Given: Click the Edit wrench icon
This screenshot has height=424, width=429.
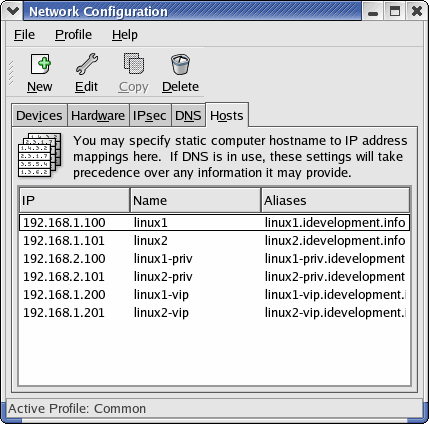Looking at the screenshot, I should 87,64.
